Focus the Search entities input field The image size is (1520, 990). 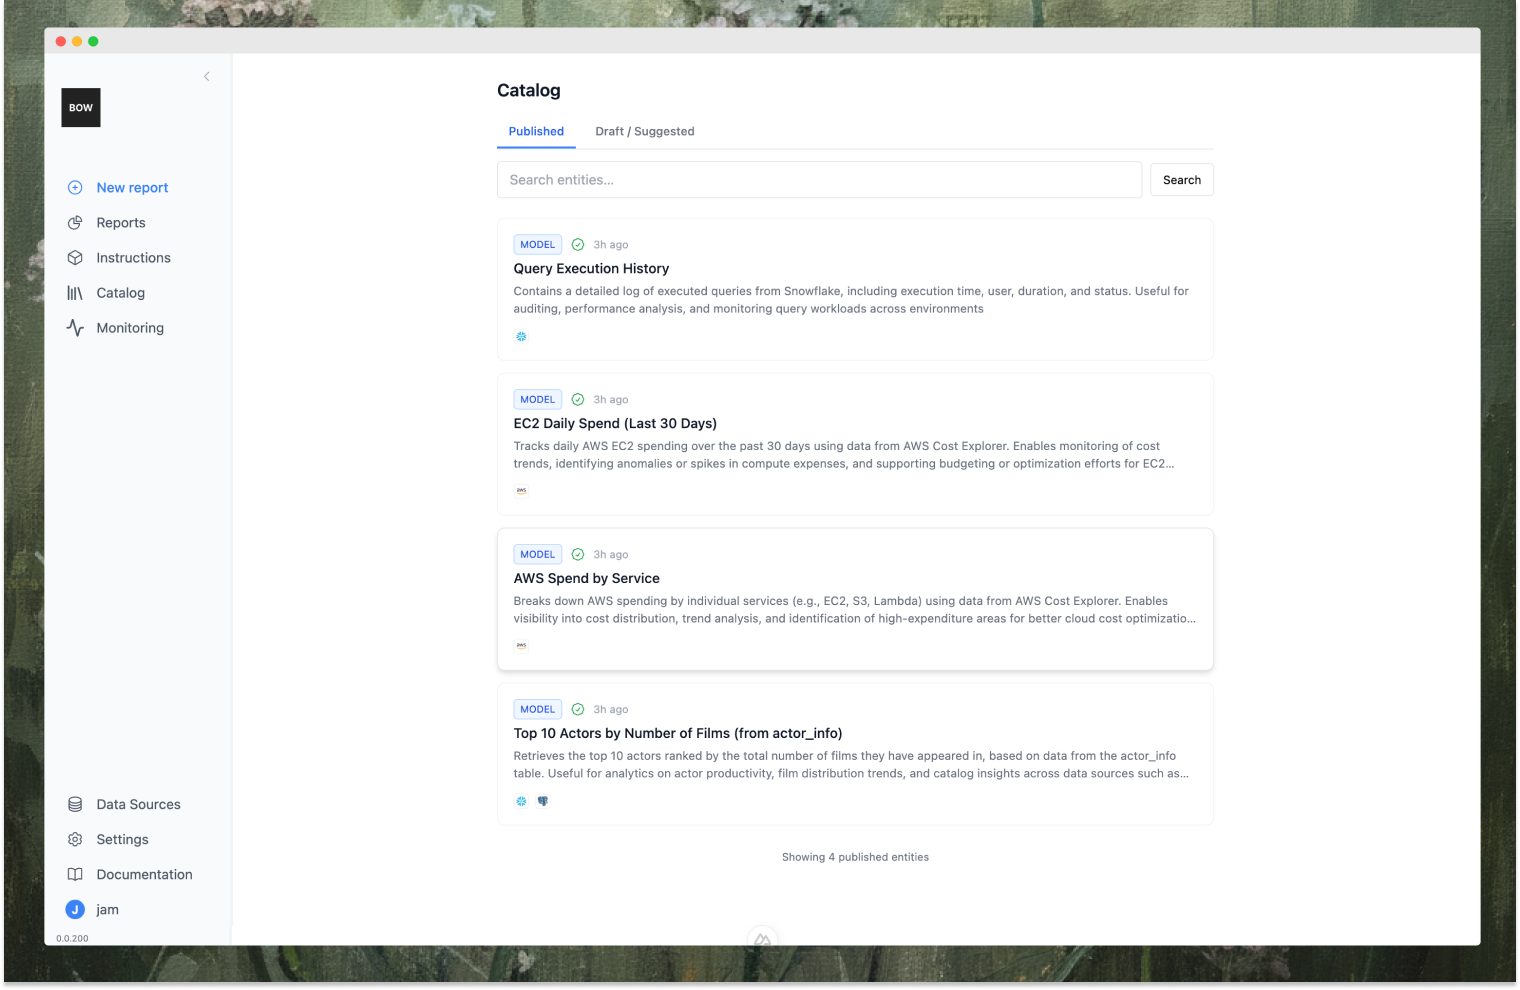pos(819,180)
